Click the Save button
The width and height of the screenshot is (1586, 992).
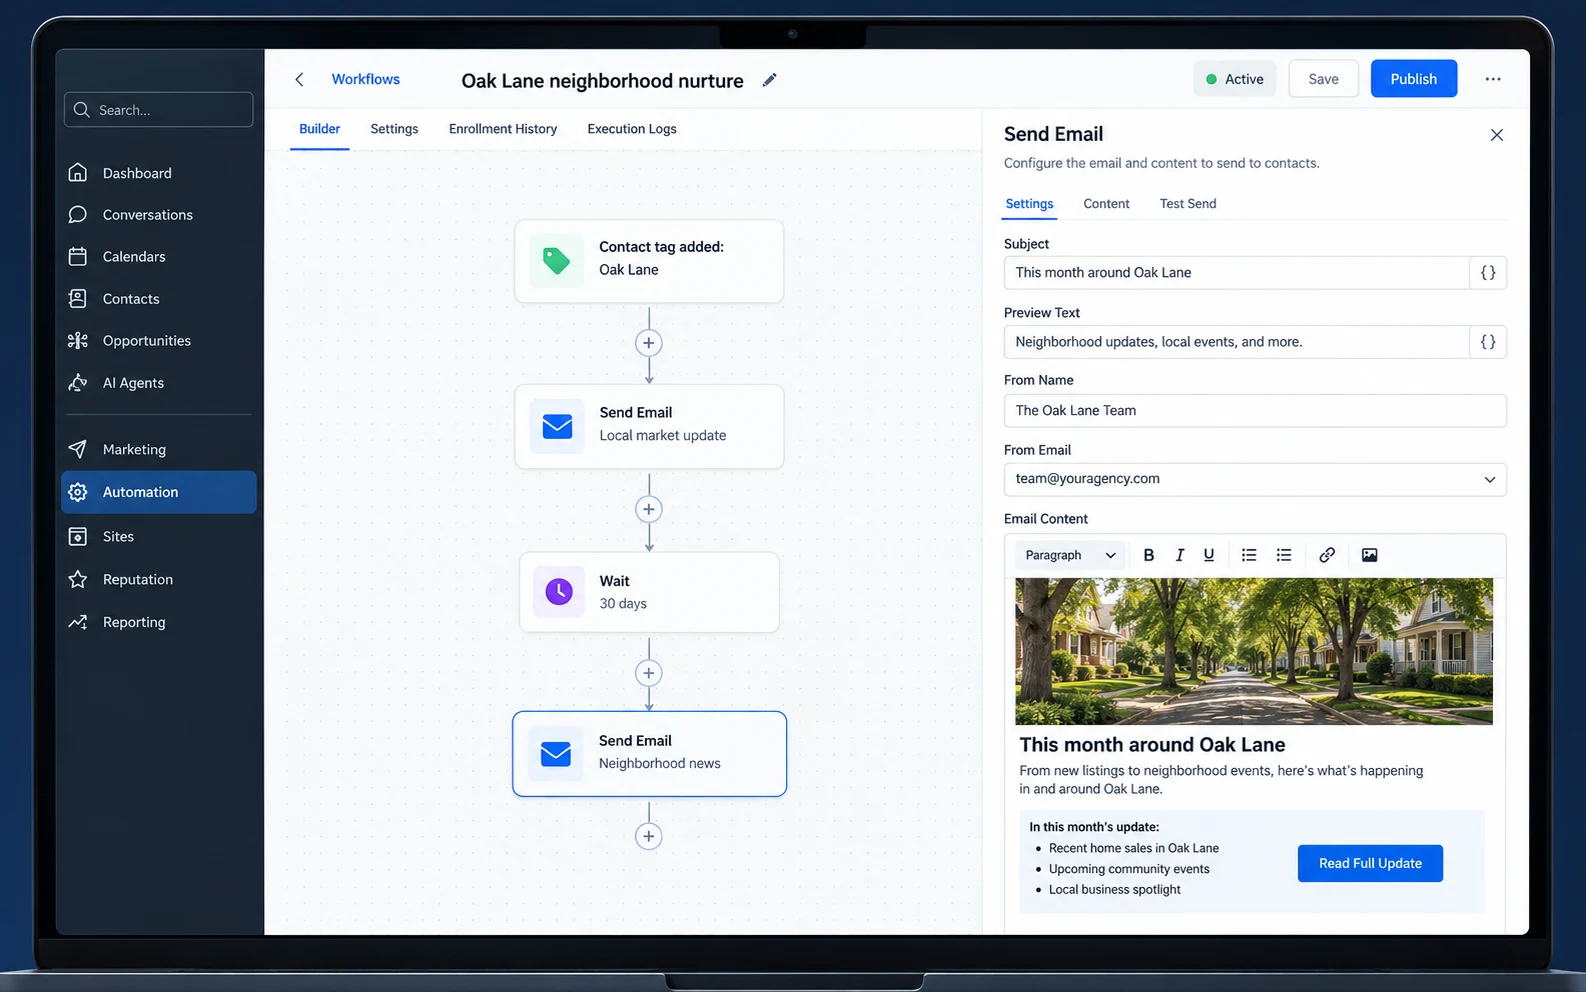click(1323, 79)
